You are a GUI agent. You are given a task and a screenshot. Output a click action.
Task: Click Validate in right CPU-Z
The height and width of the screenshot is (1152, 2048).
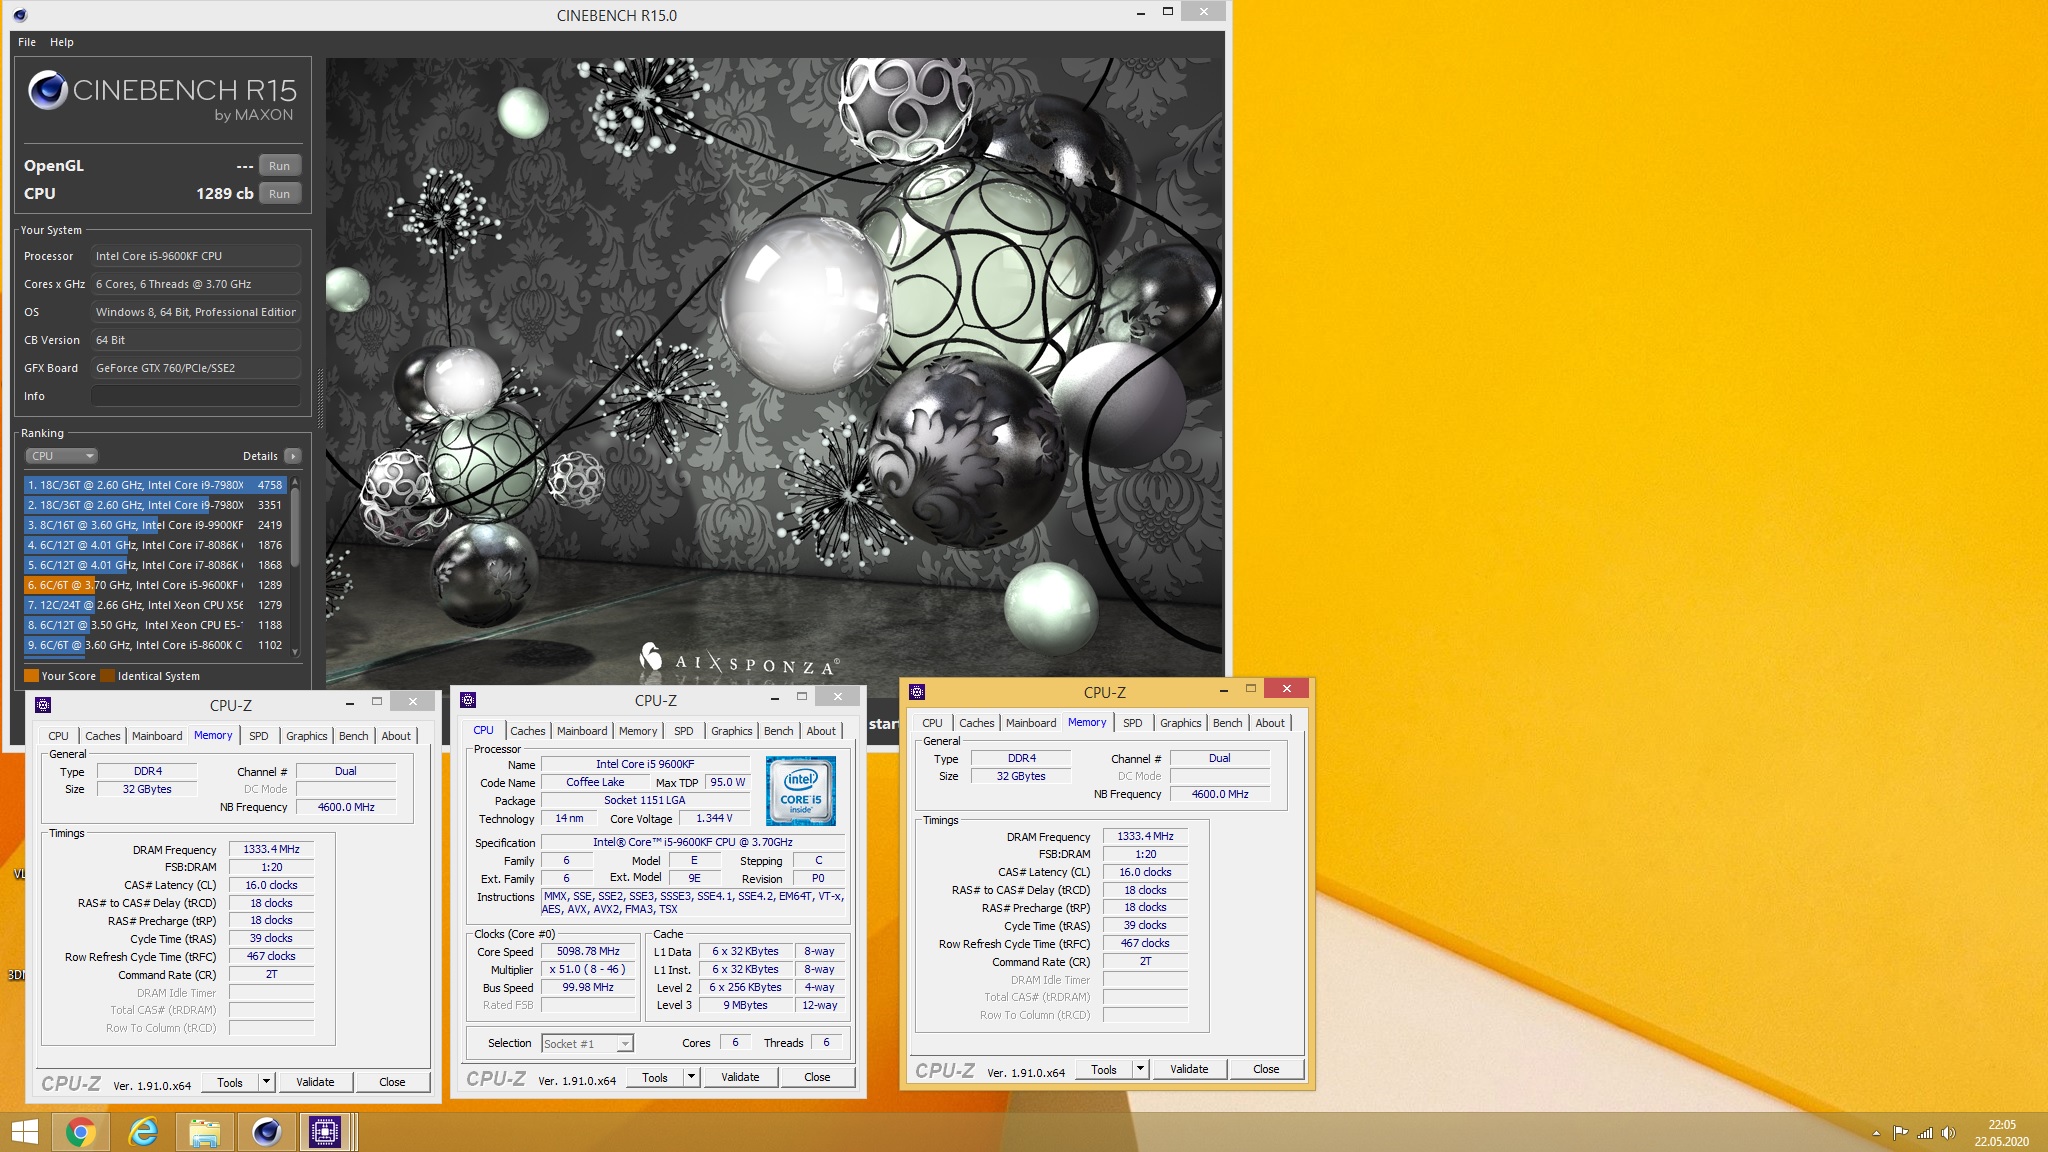(1189, 1069)
